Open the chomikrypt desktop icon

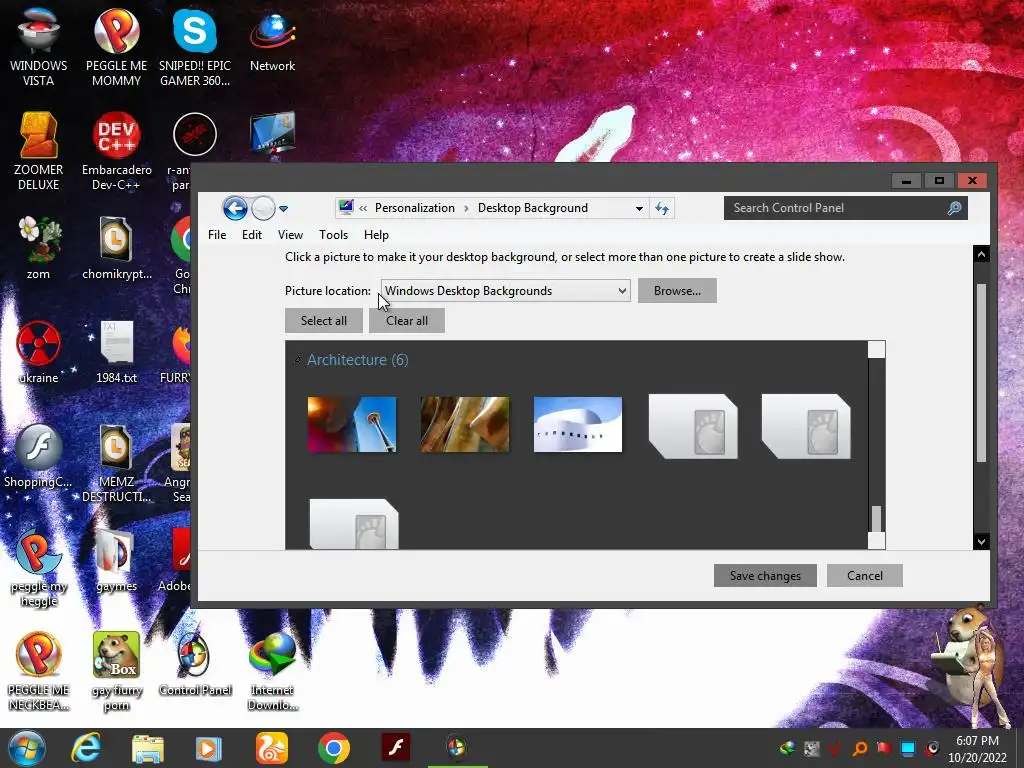[x=116, y=248]
